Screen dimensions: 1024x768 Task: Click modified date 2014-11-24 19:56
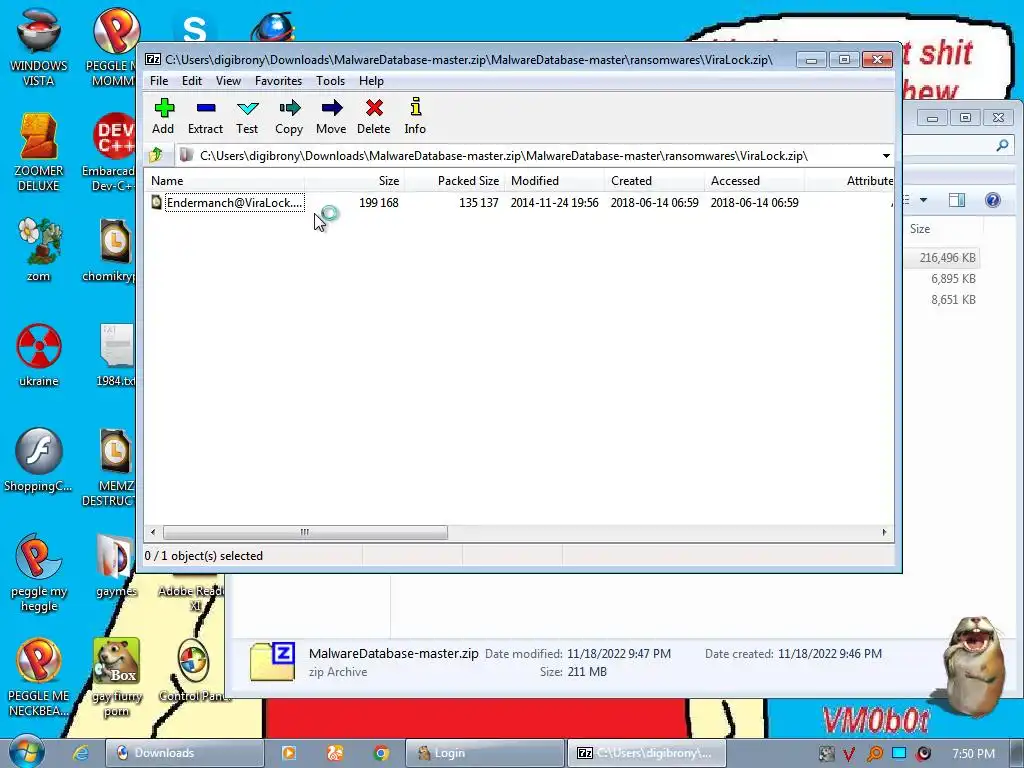coord(554,202)
